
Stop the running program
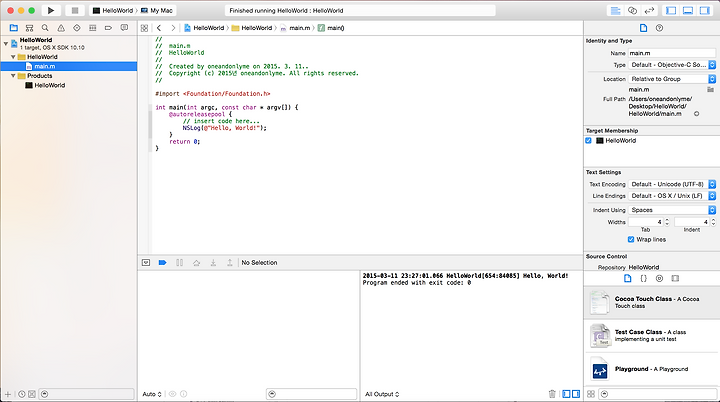pos(75,10)
